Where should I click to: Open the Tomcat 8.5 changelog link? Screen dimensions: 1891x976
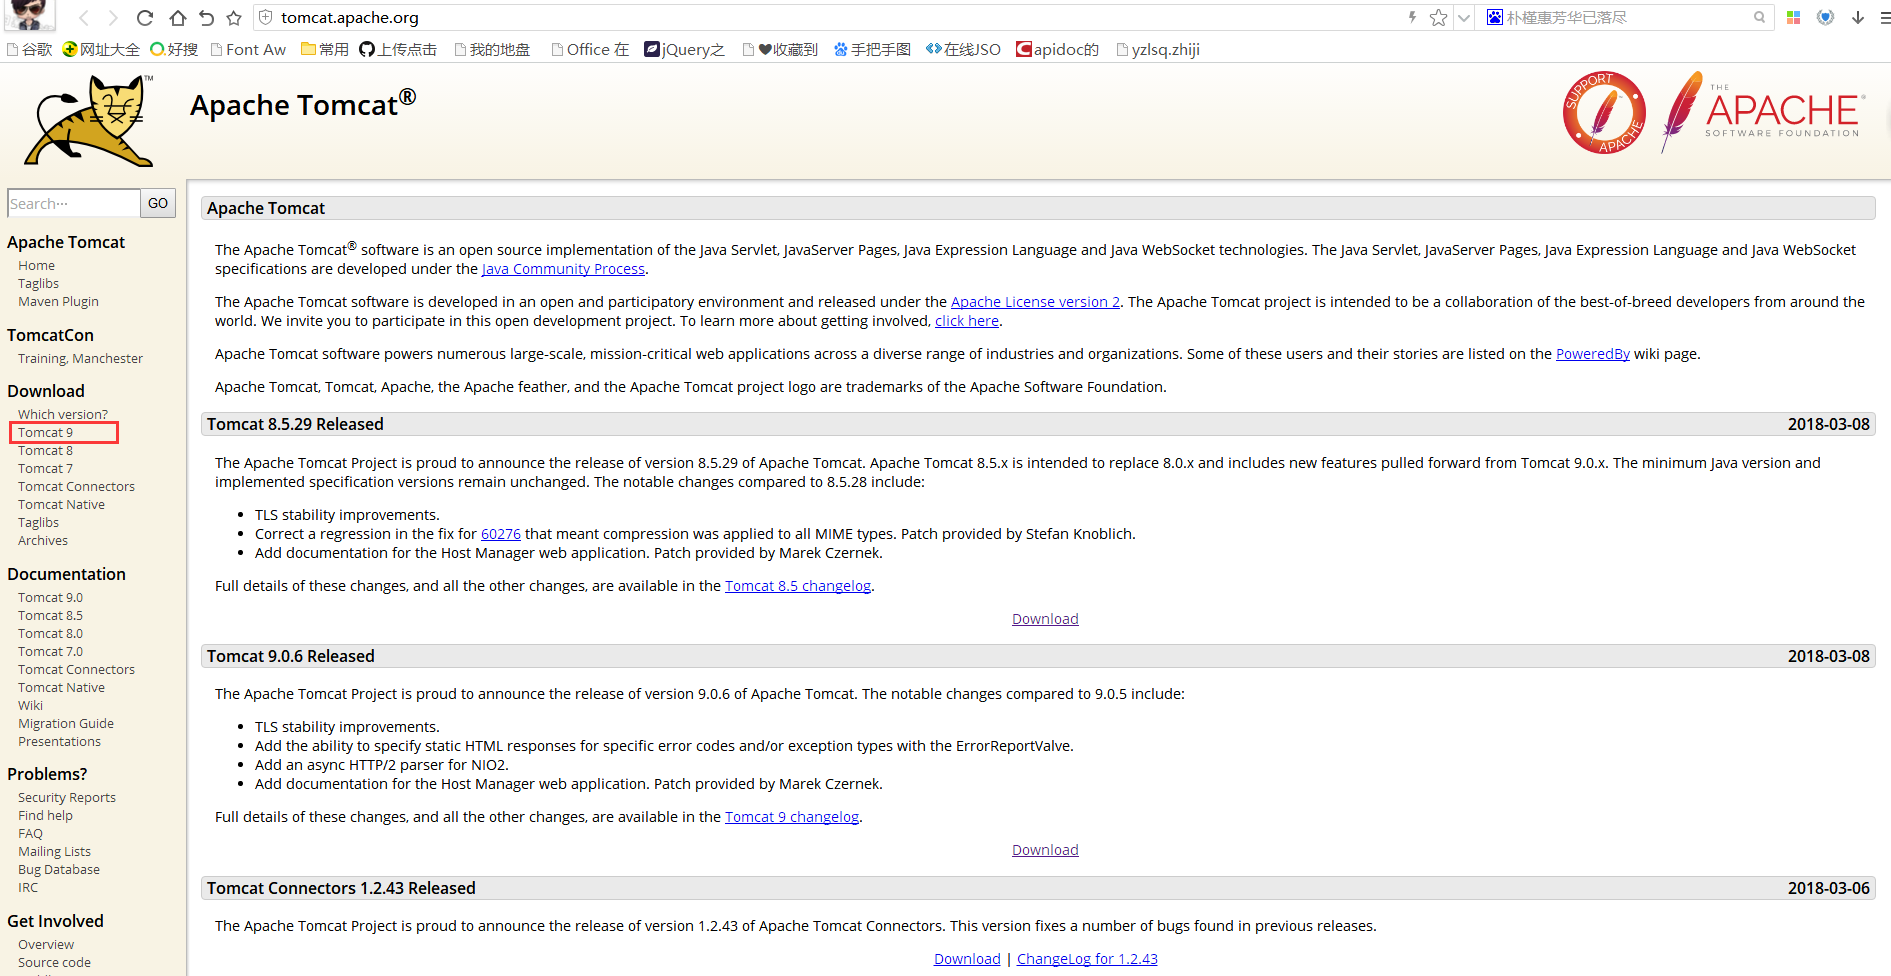pyautogui.click(x=798, y=586)
